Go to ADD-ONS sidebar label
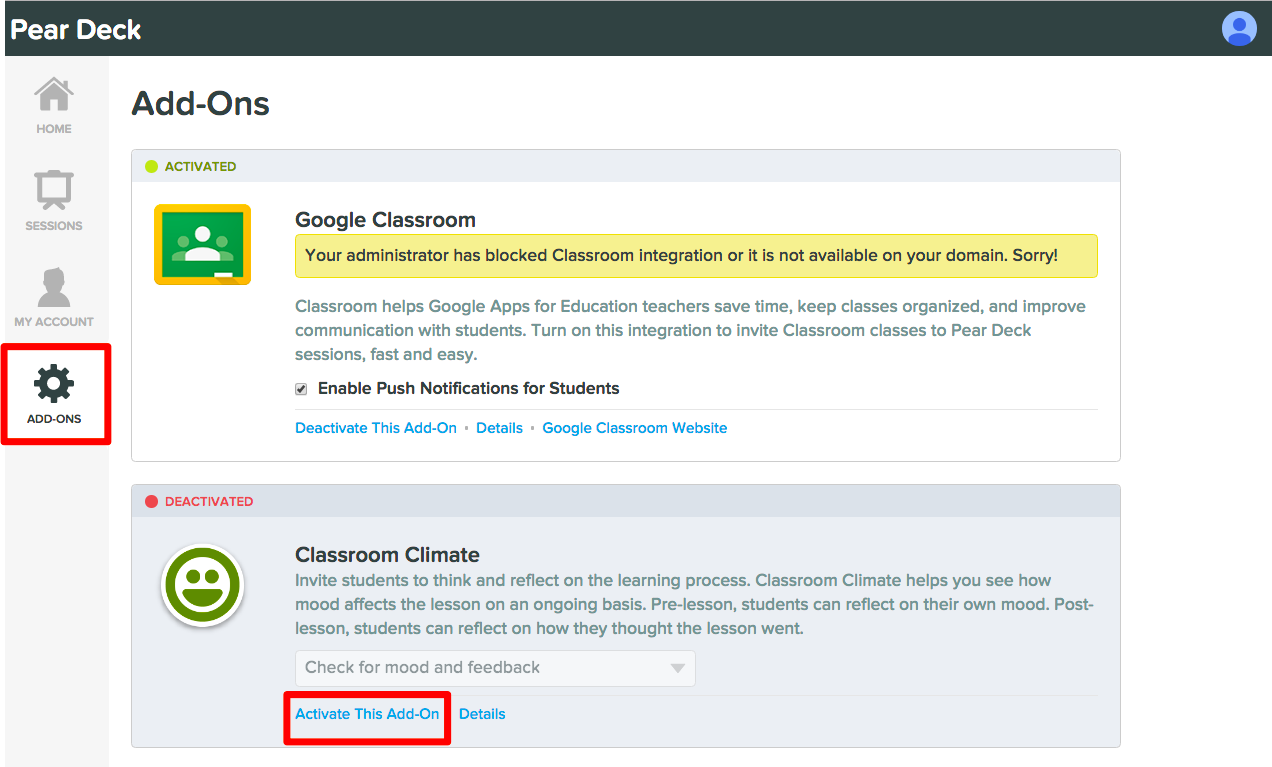This screenshot has height=767, width=1272. (x=54, y=419)
